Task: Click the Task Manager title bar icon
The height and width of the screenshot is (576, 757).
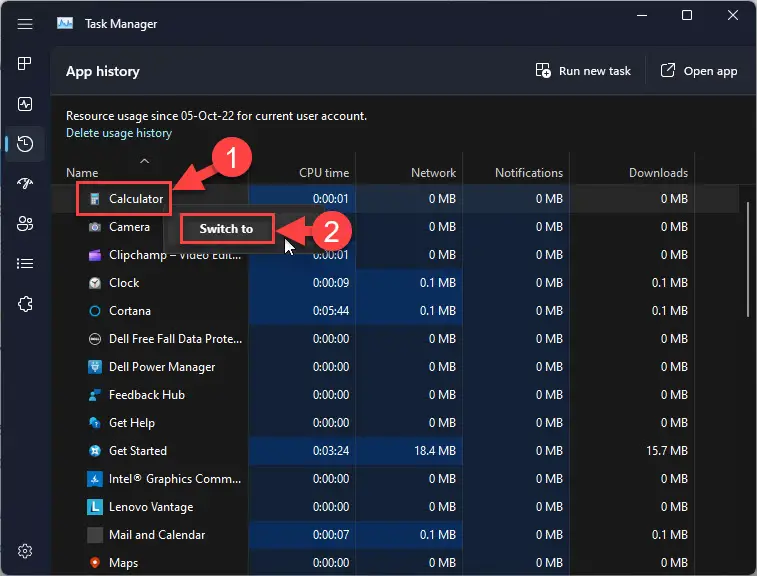Action: pos(65,23)
